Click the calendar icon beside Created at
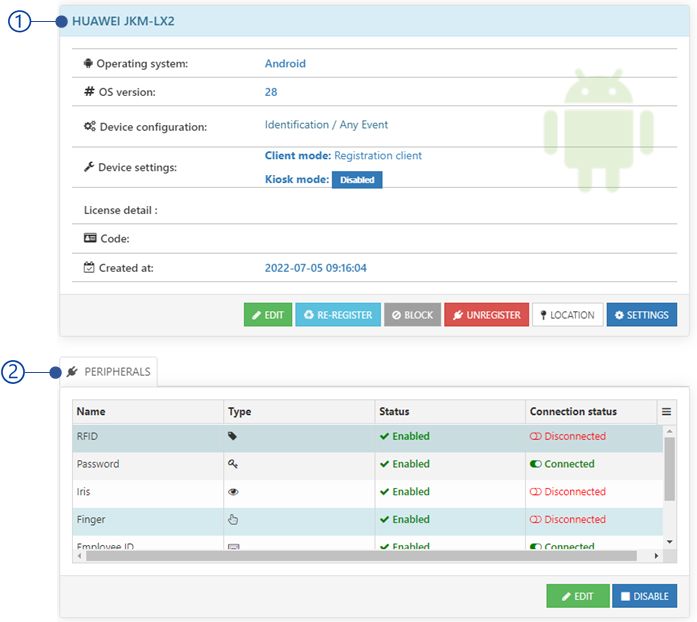 coord(89,267)
